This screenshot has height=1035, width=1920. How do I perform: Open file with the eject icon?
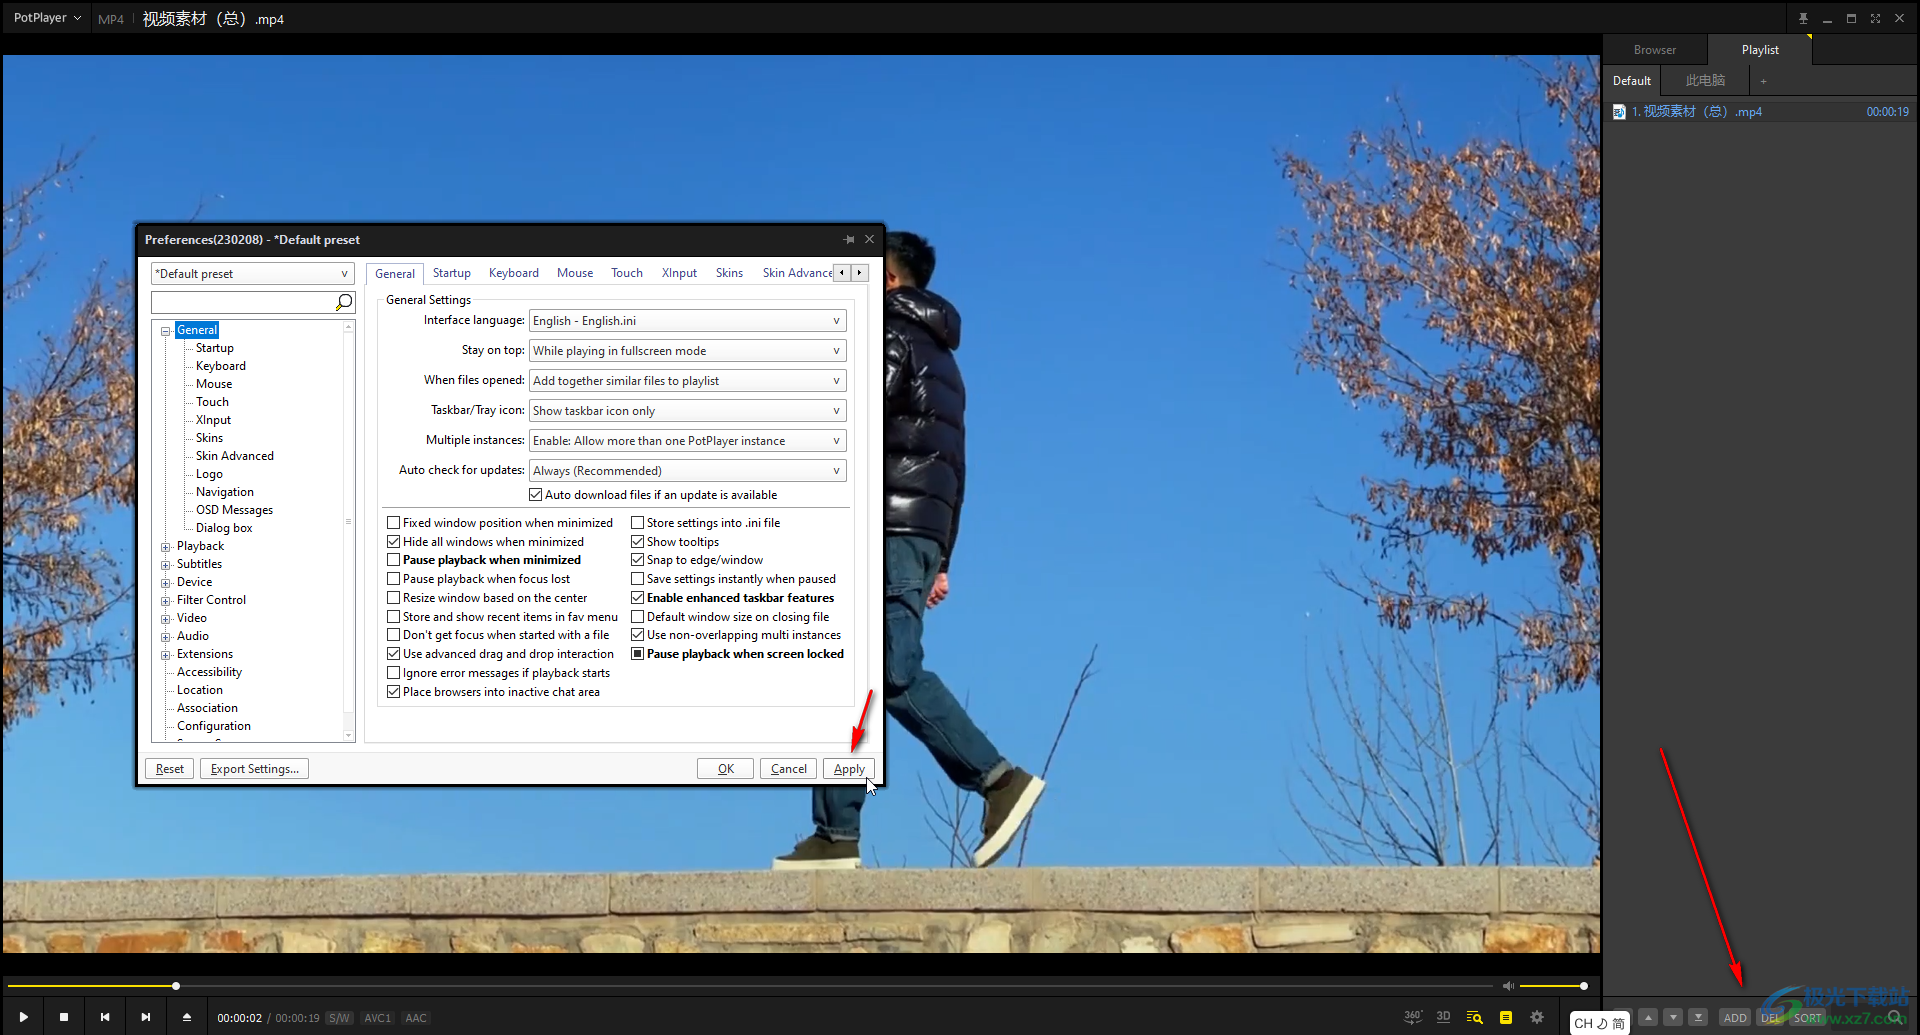click(187, 1017)
